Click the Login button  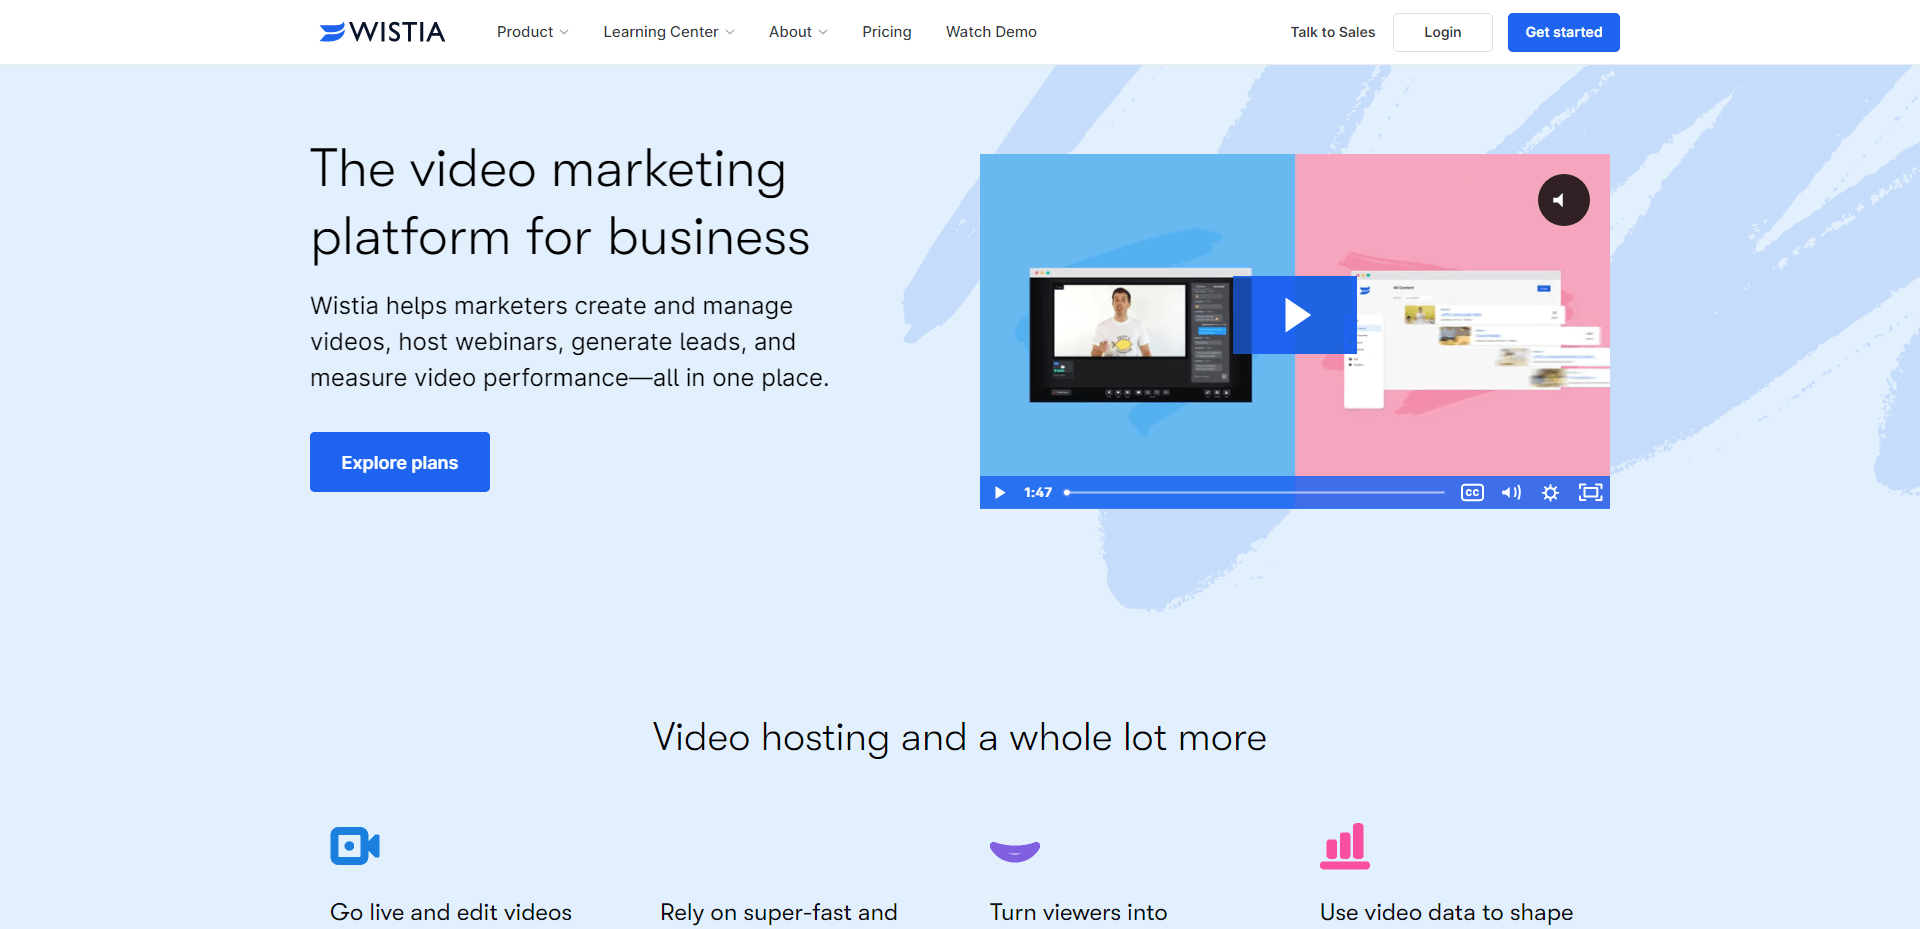pyautogui.click(x=1442, y=32)
